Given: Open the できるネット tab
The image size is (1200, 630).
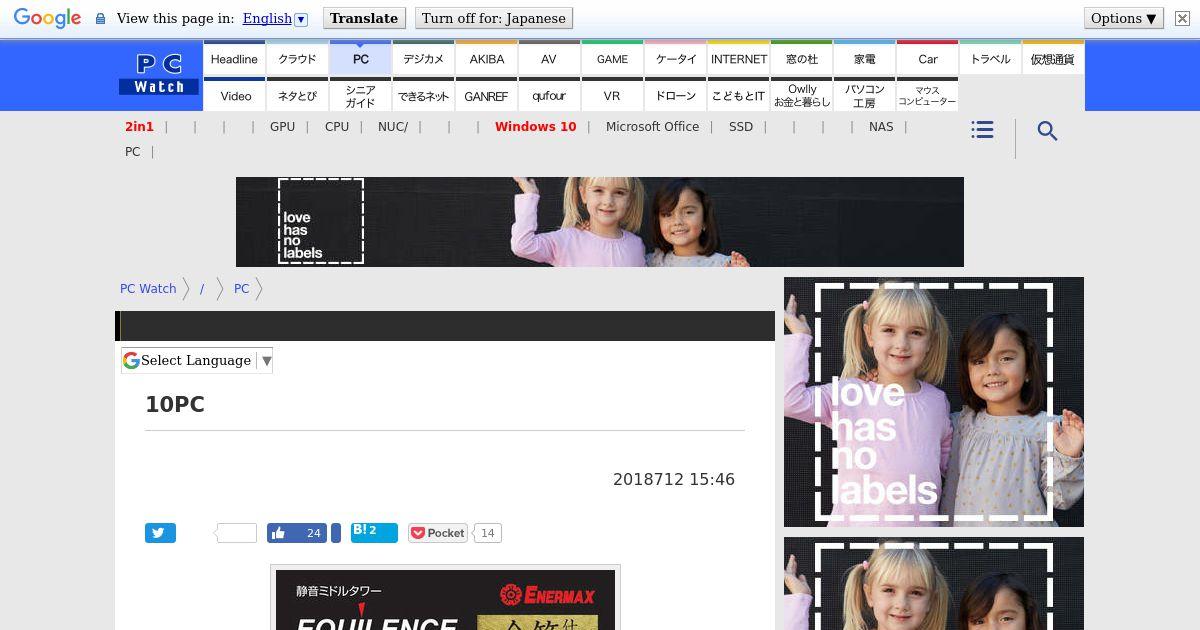Looking at the screenshot, I should tap(423, 95).
